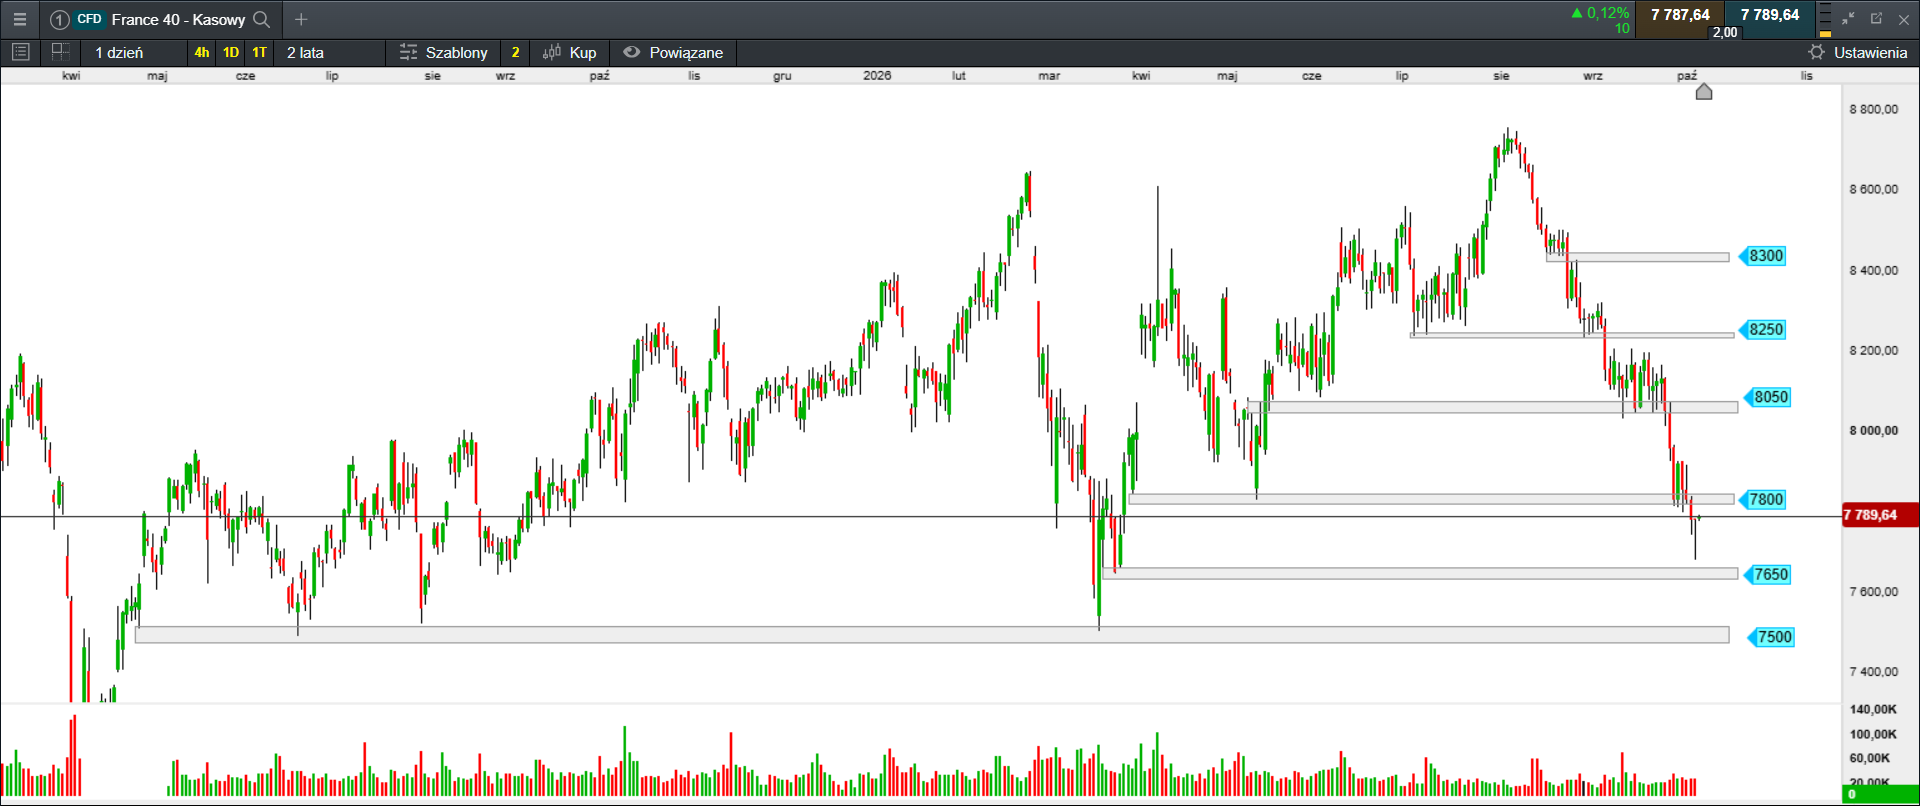Click buy price 7 789,64
The height and width of the screenshot is (806, 1920).
(1770, 15)
